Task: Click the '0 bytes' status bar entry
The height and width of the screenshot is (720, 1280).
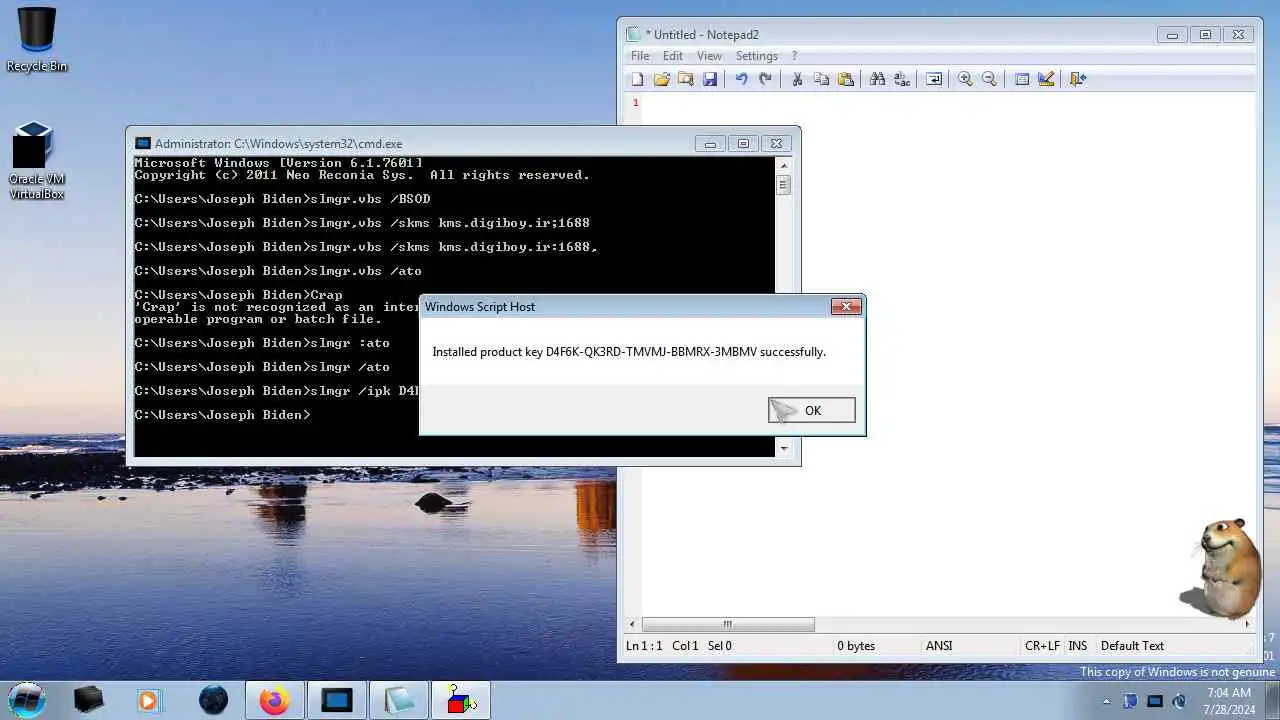Action: (x=856, y=646)
